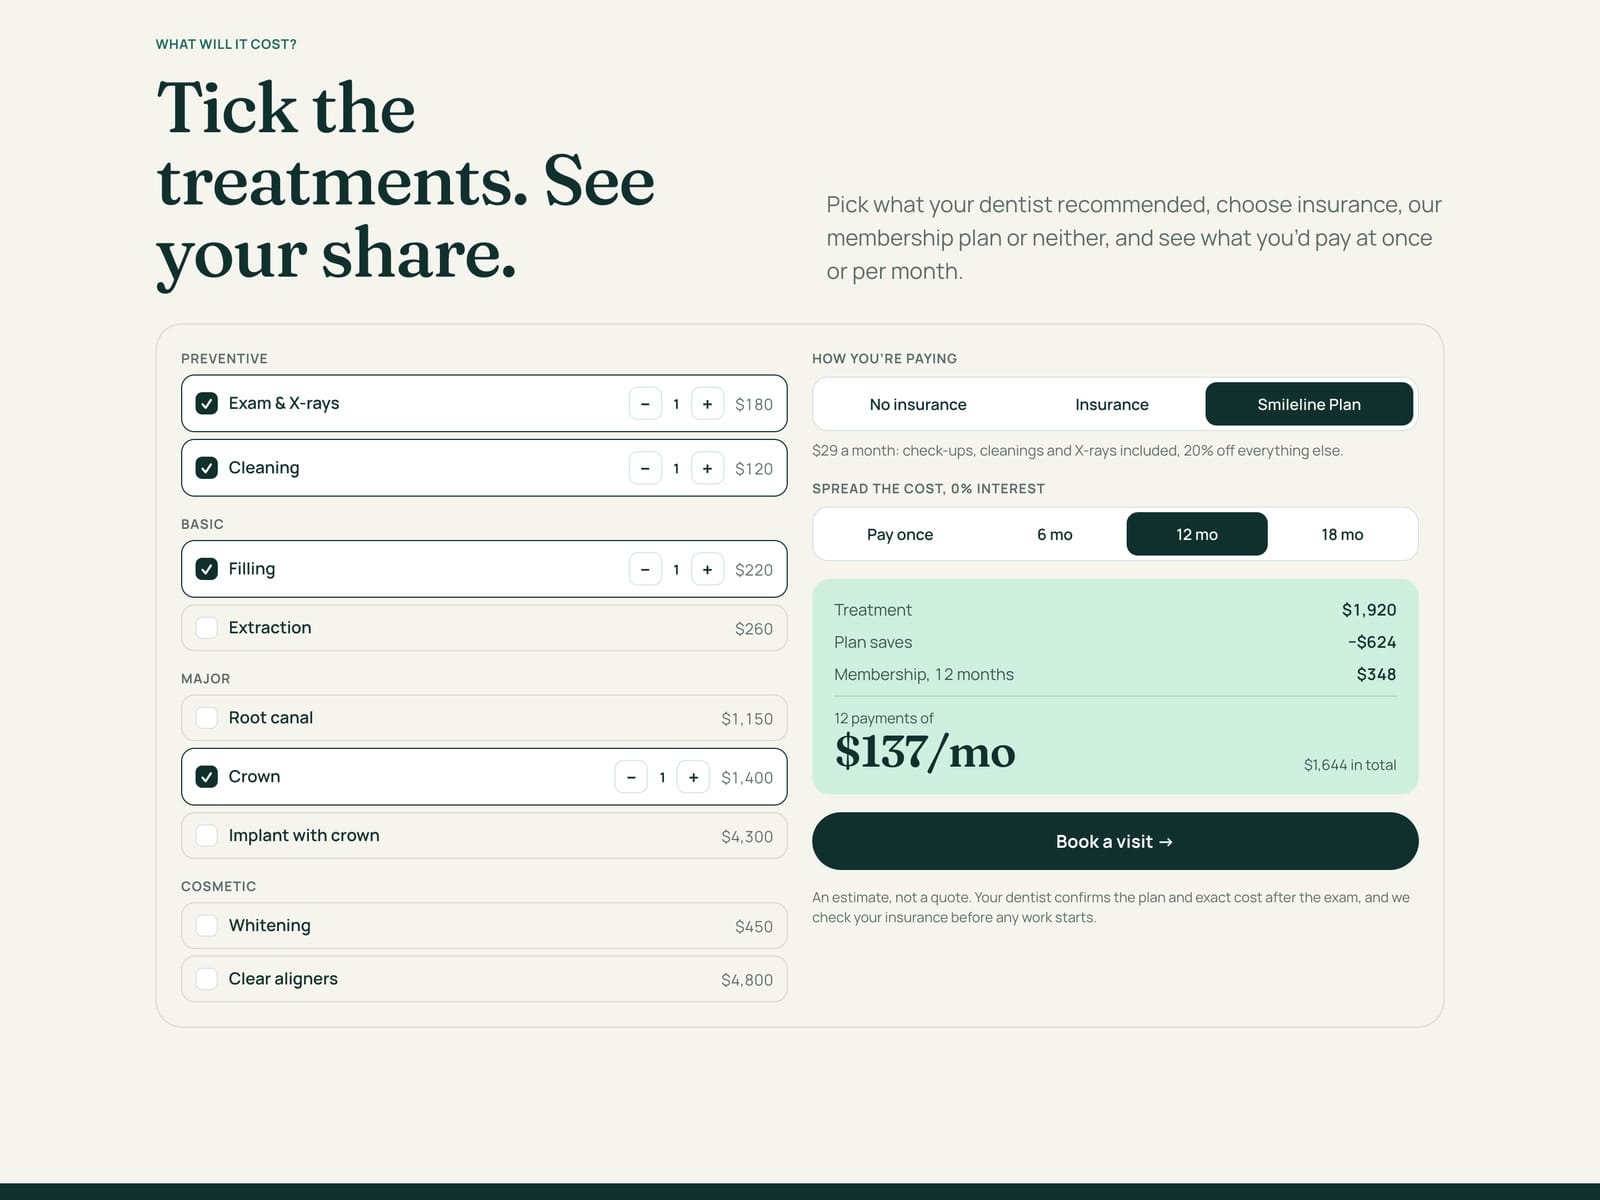Increase the Crown quantity with plus button
The width and height of the screenshot is (1600, 1200).
pos(693,777)
